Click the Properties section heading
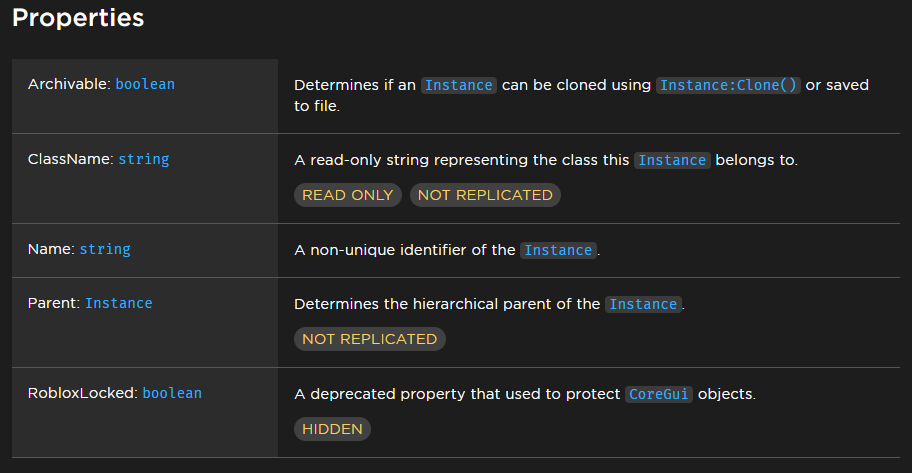This screenshot has height=473, width=912. coord(78,17)
